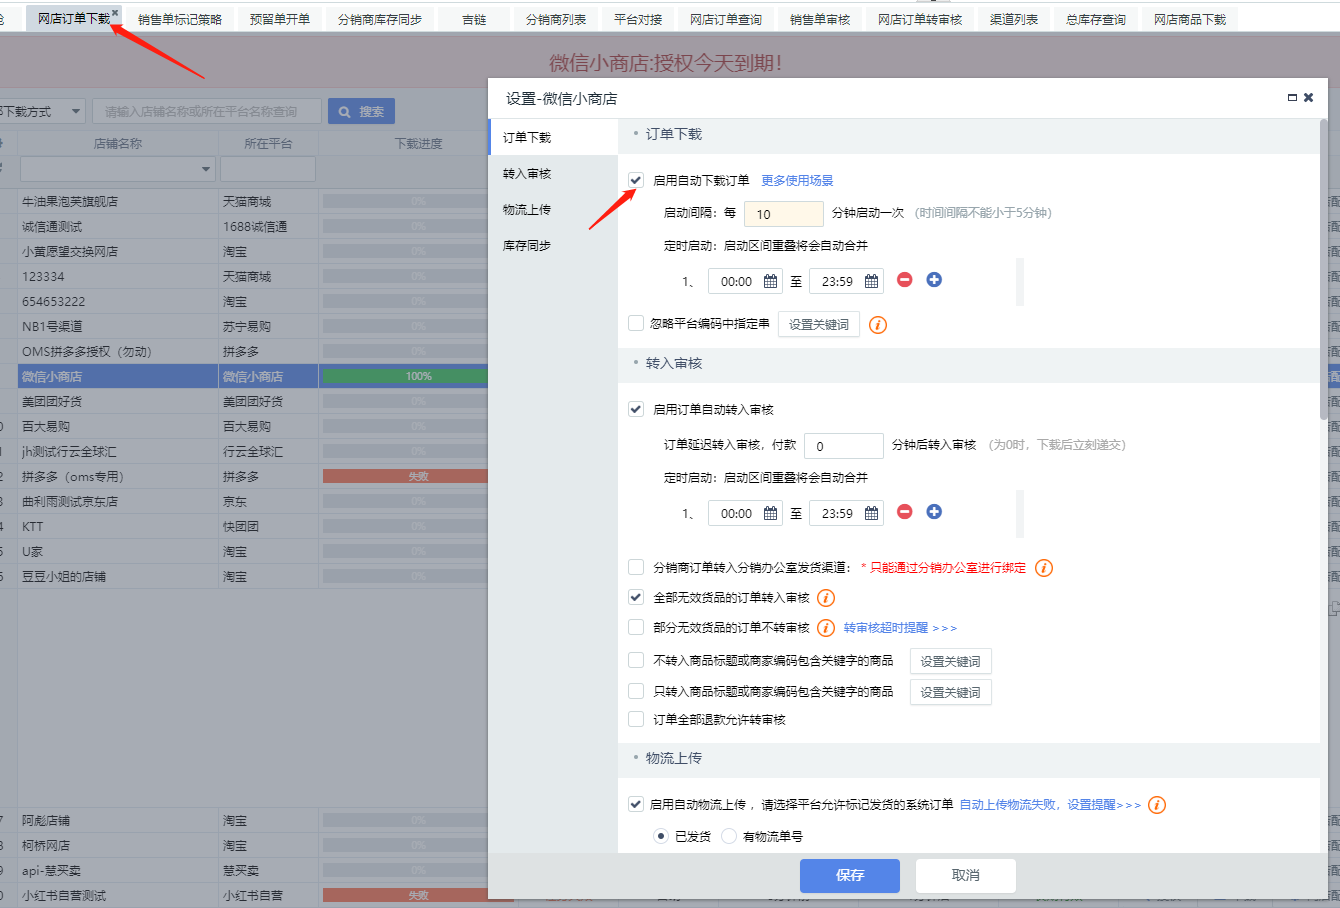Click the settings dialog vertical scrollbar

click(x=1323, y=270)
